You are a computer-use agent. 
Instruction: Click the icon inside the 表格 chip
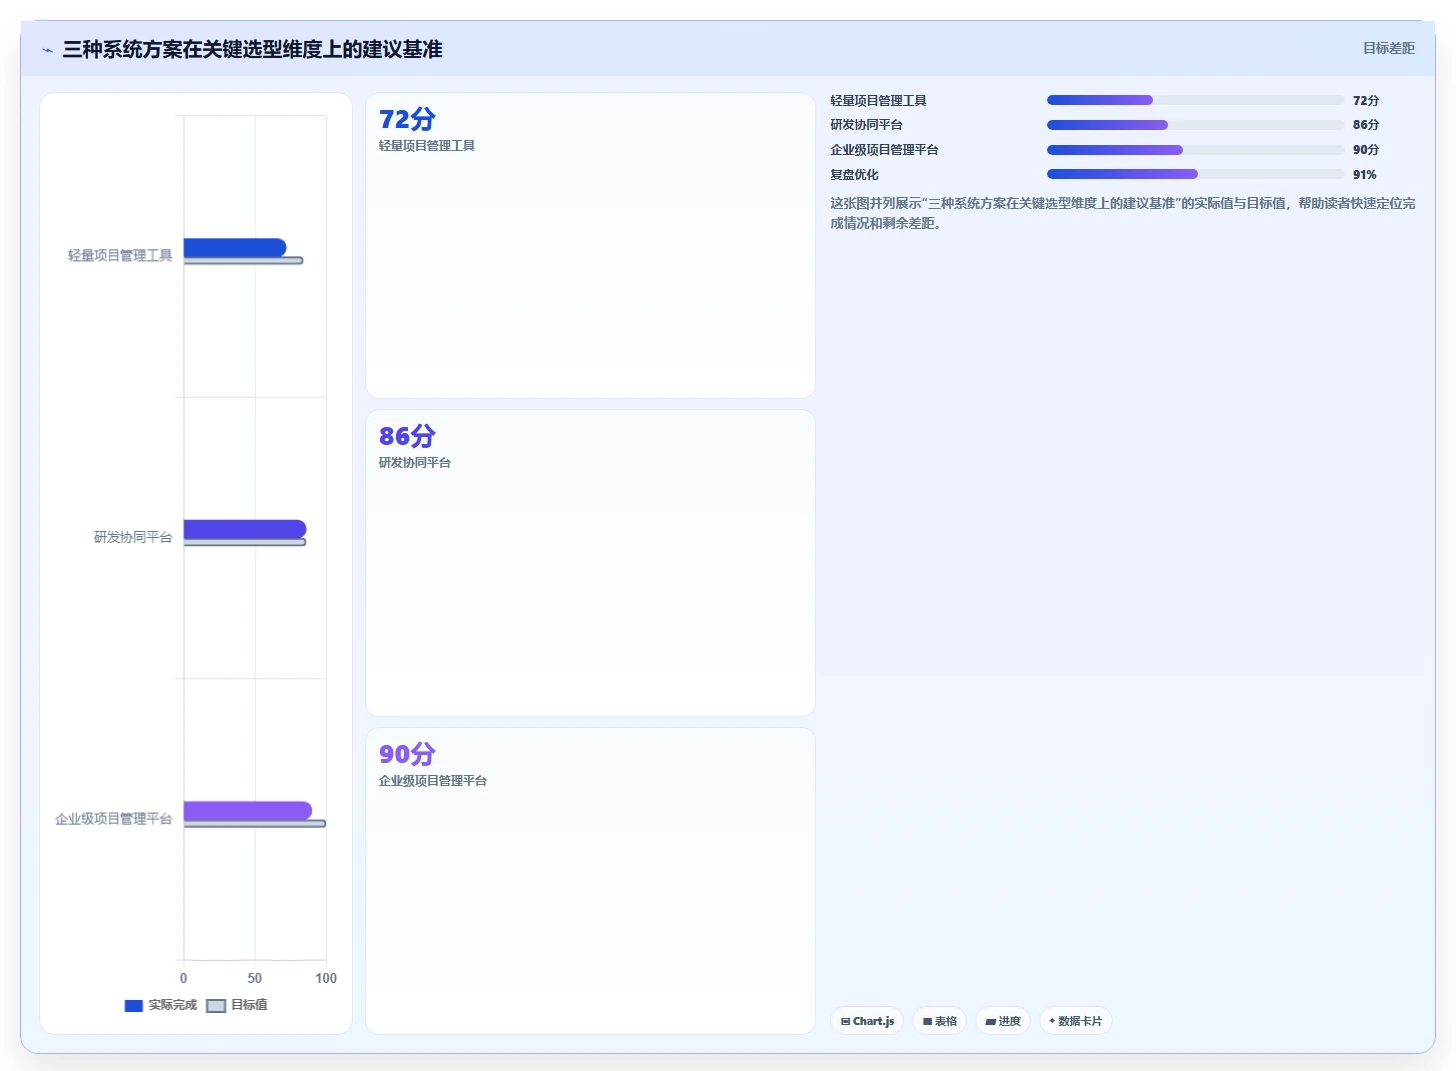coord(927,1021)
